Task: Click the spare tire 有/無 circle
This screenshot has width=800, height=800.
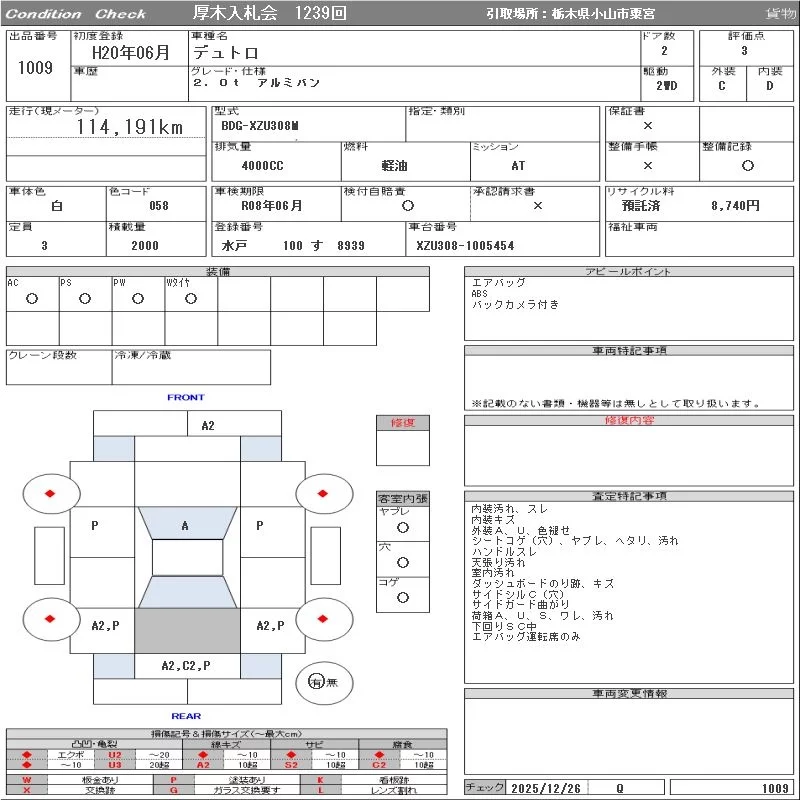Action: coord(324,682)
